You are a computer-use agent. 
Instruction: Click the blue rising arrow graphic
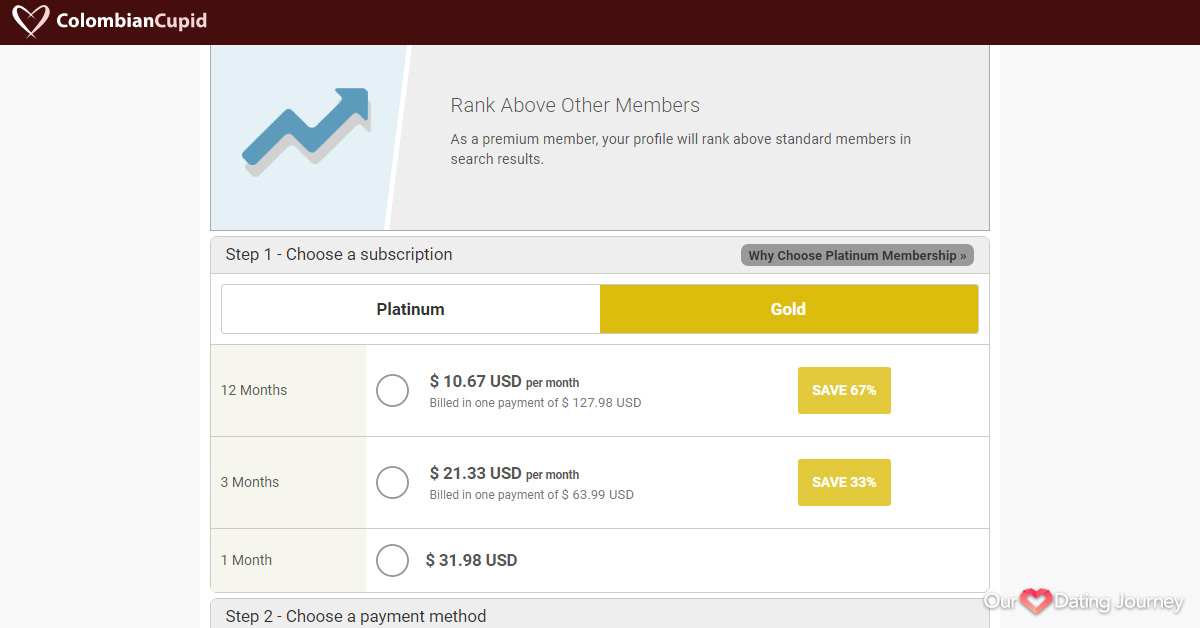click(x=307, y=131)
